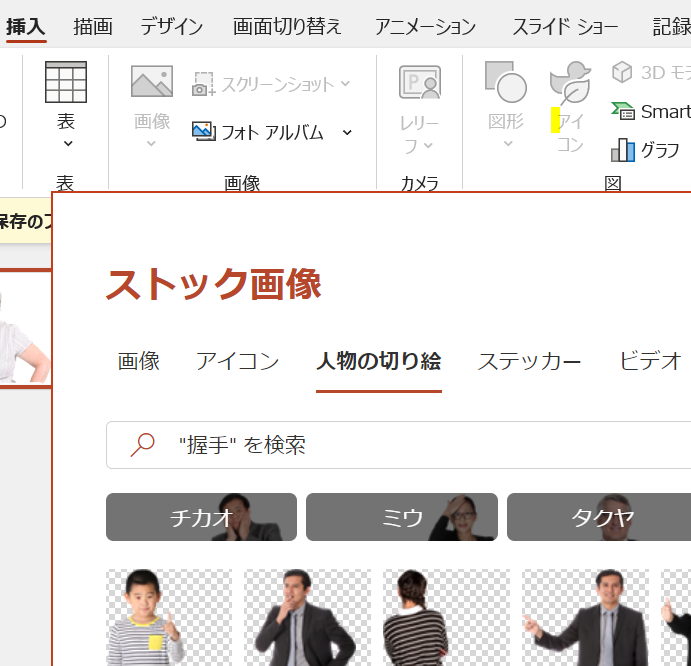This screenshot has width=691, height=666.
Task: Select the チカオ person filter button
Action: pyautogui.click(x=201, y=517)
